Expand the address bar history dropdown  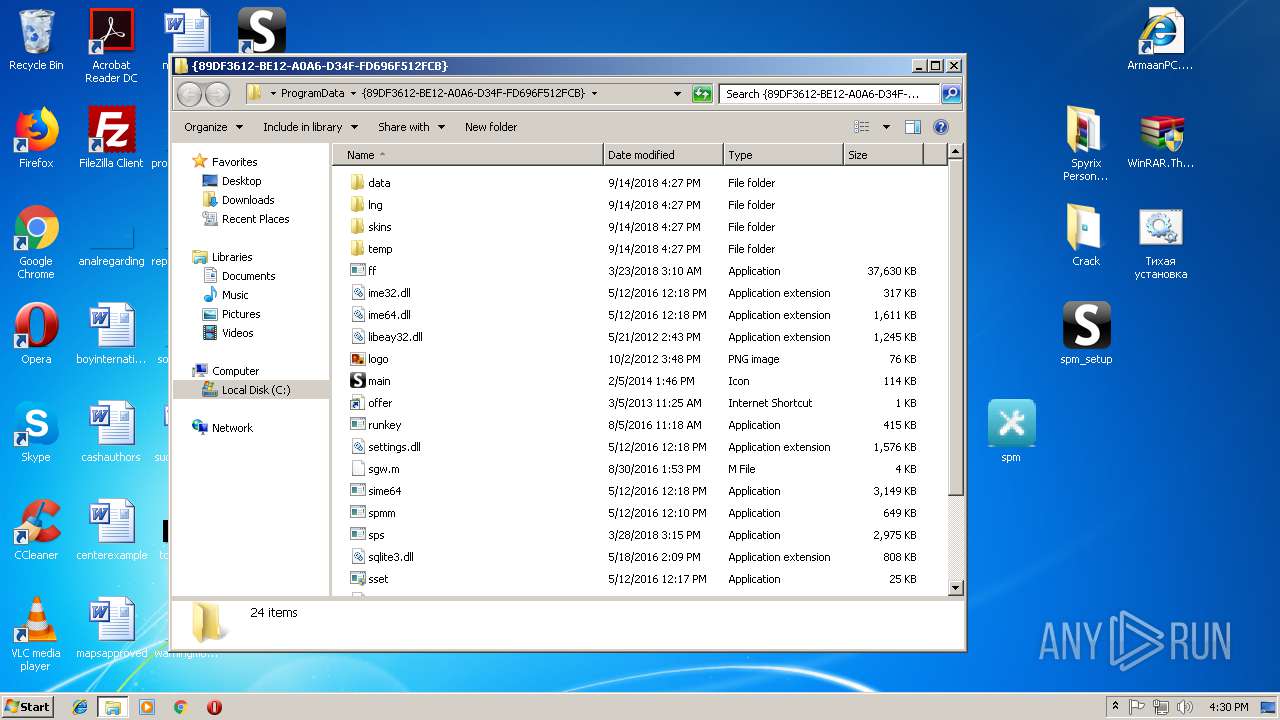coord(677,94)
